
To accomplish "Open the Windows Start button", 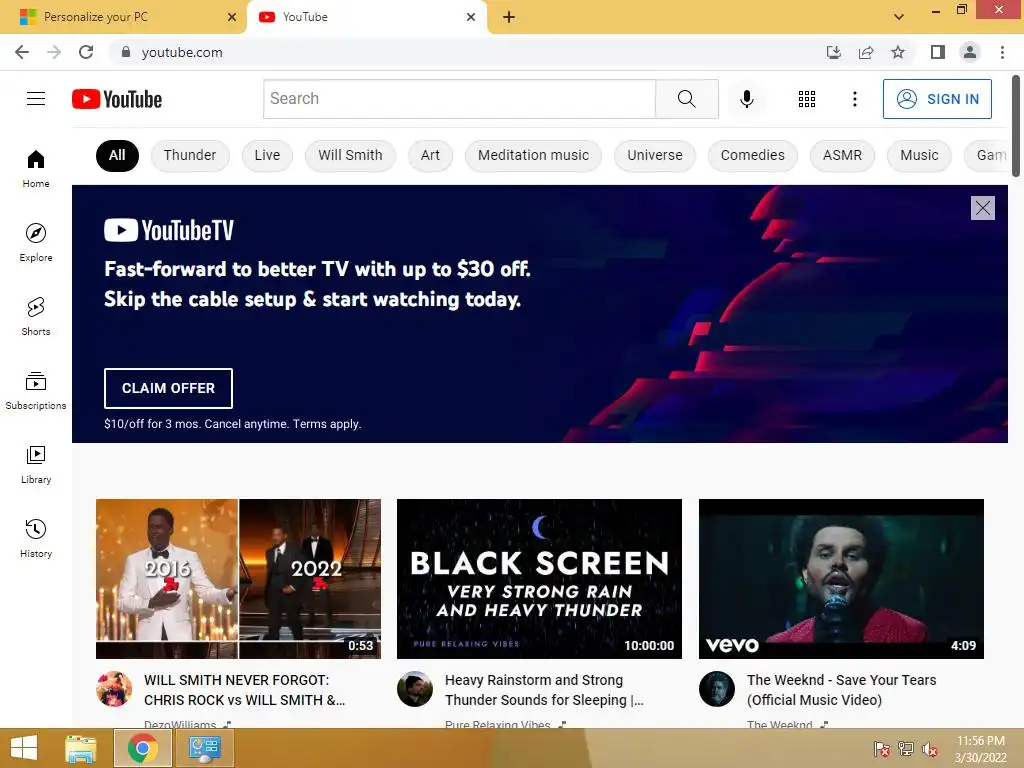I will 24,748.
